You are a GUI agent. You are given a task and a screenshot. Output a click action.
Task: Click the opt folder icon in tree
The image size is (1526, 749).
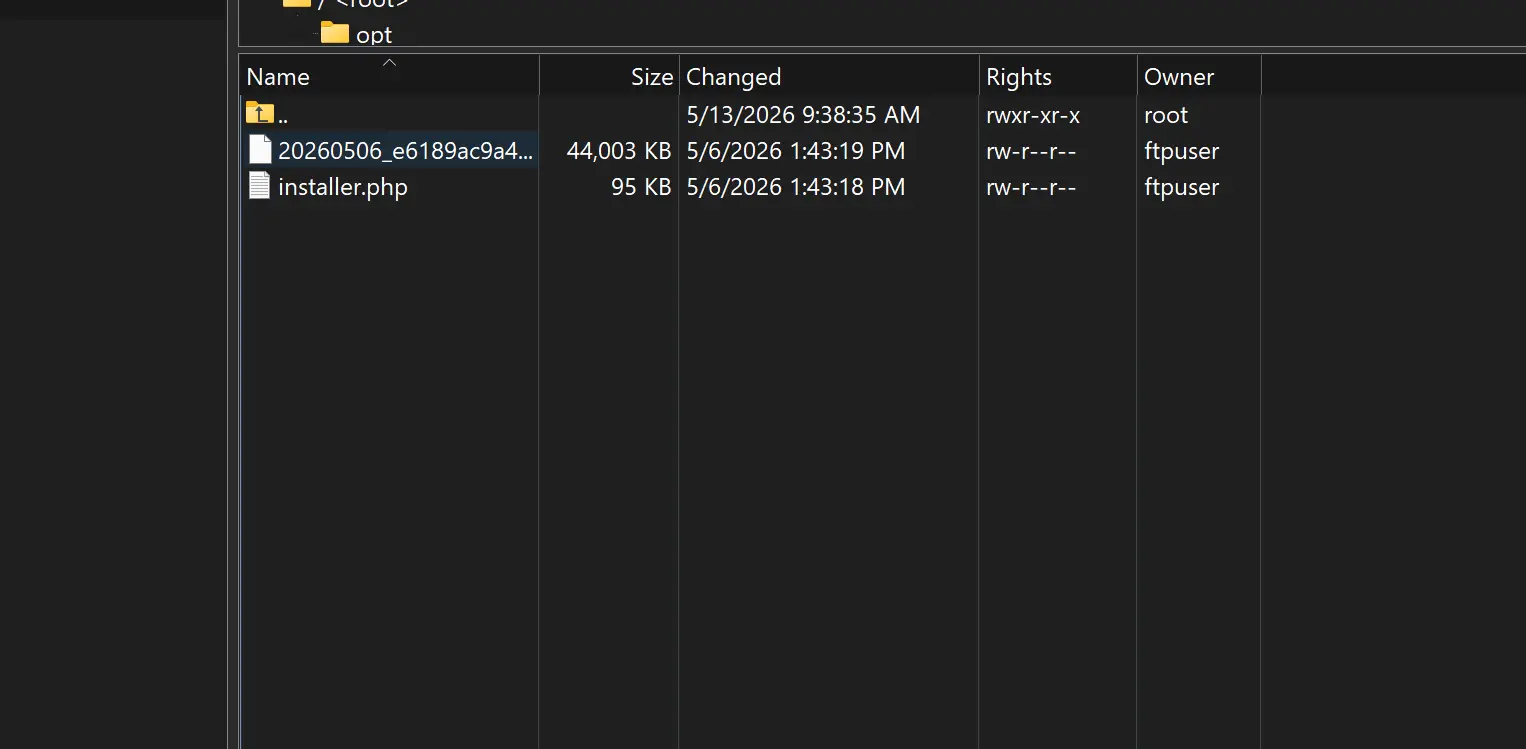pyautogui.click(x=335, y=33)
